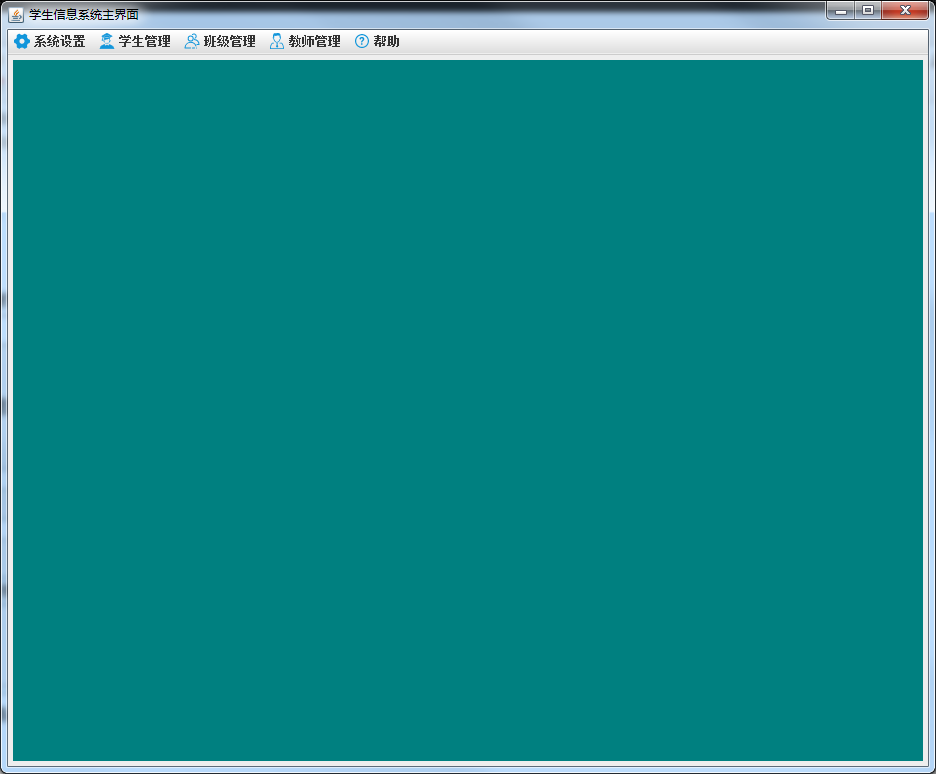This screenshot has width=936, height=774.
Task: Click the 学生信息系统主界面 title text
Action: pyautogui.click(x=84, y=14)
